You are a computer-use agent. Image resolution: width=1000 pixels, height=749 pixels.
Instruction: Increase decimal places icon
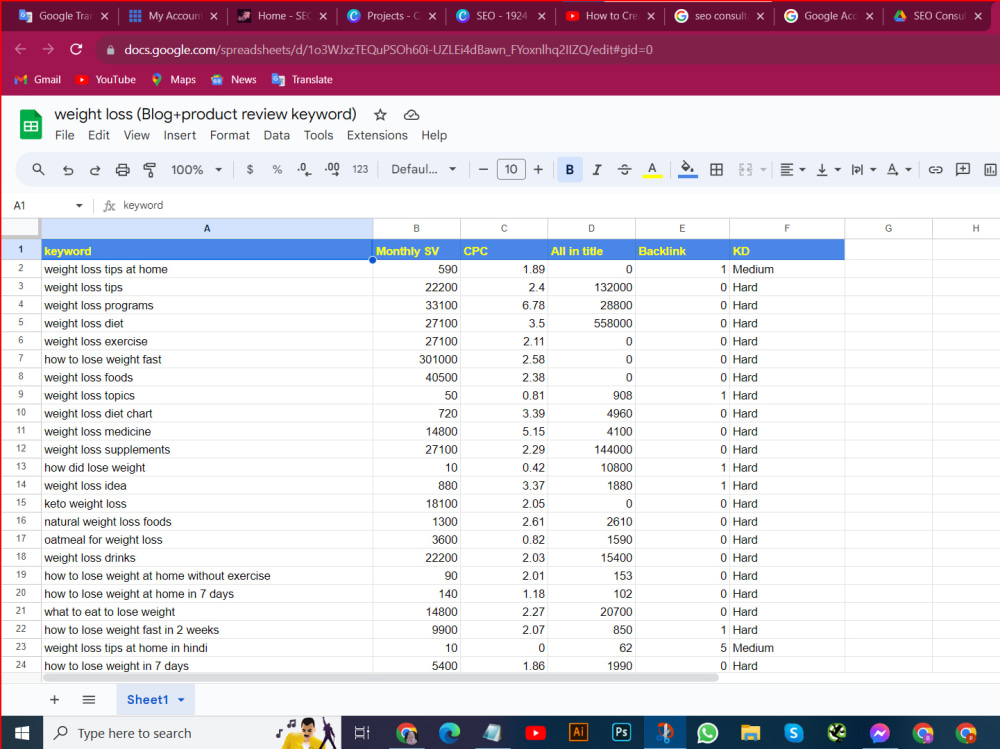pos(332,170)
